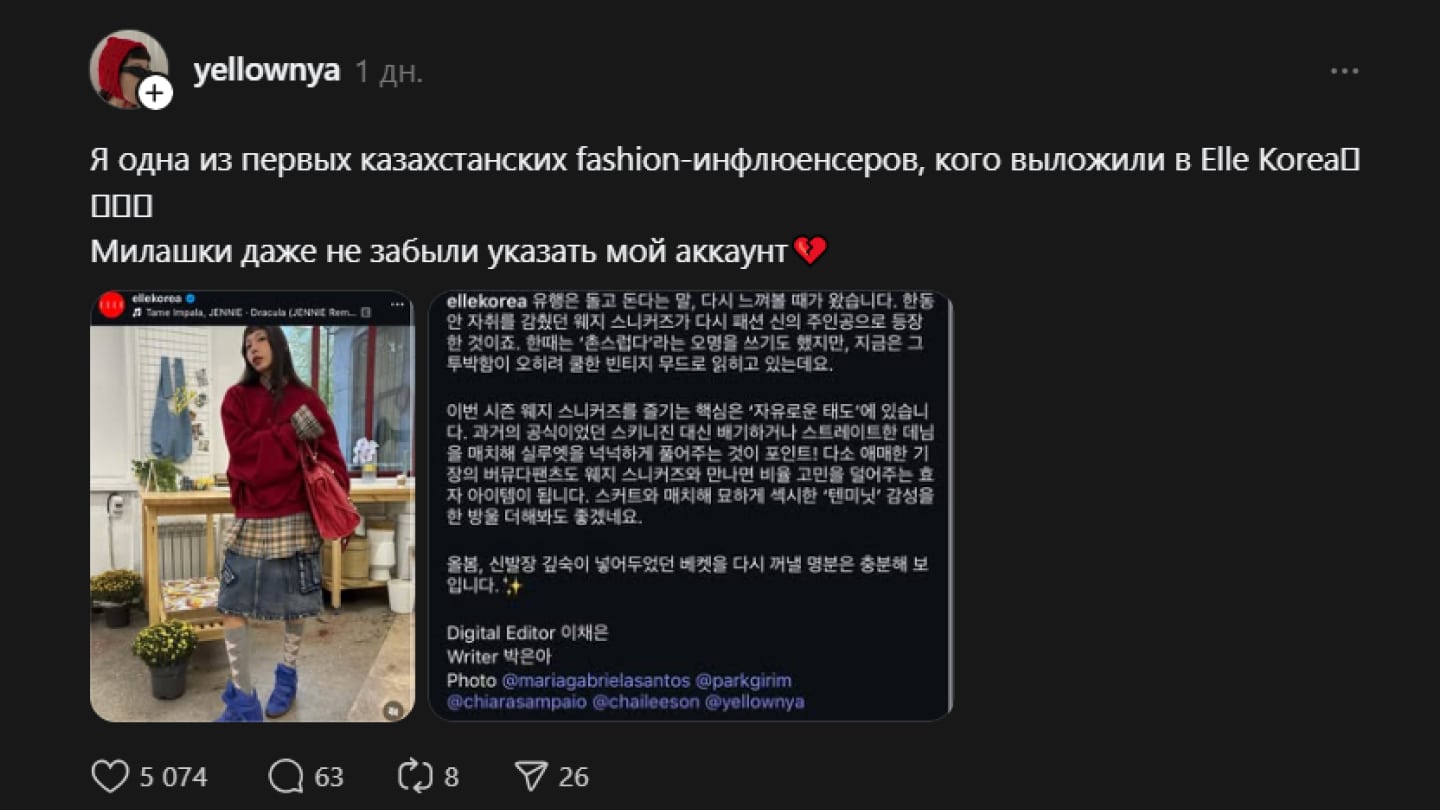View the 63 replies count
The image size is (1440, 810).
(x=329, y=777)
